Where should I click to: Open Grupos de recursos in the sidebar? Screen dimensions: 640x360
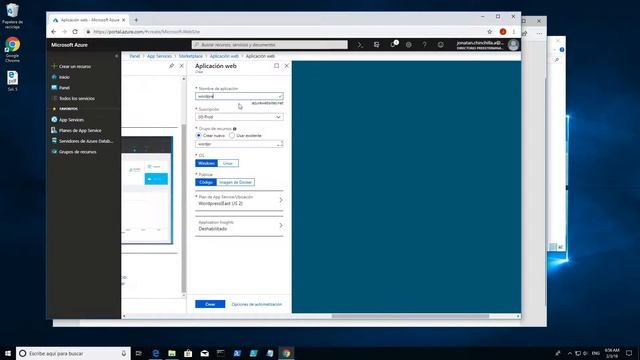78,151
